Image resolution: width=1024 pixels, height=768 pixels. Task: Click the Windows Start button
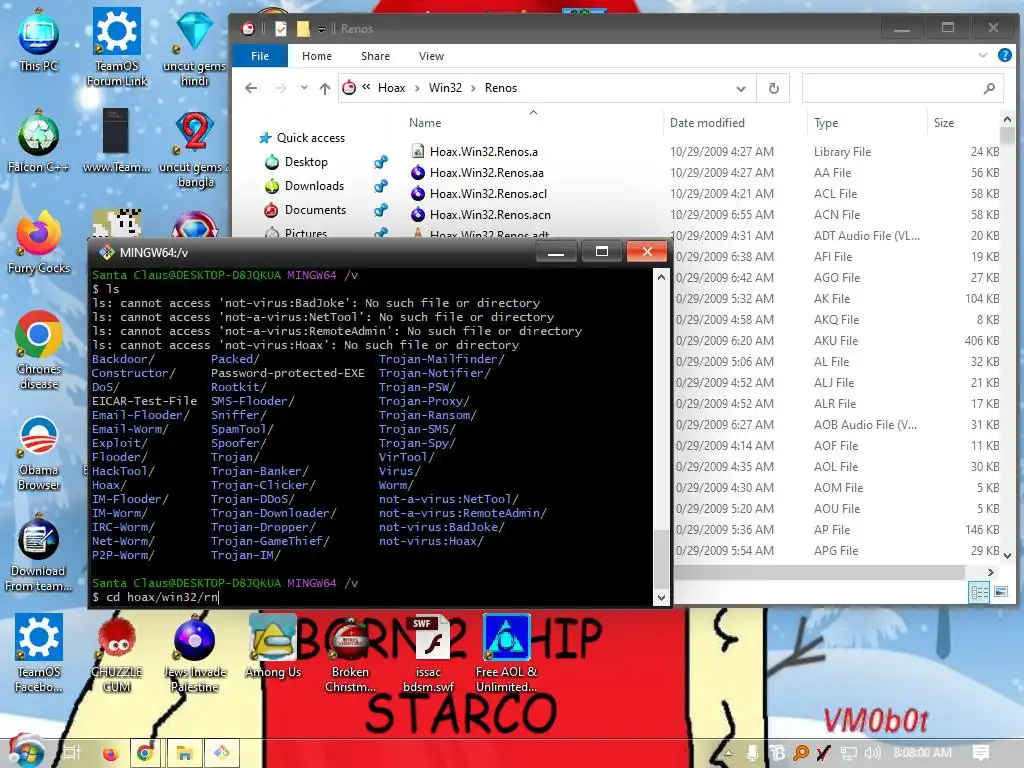[25, 753]
